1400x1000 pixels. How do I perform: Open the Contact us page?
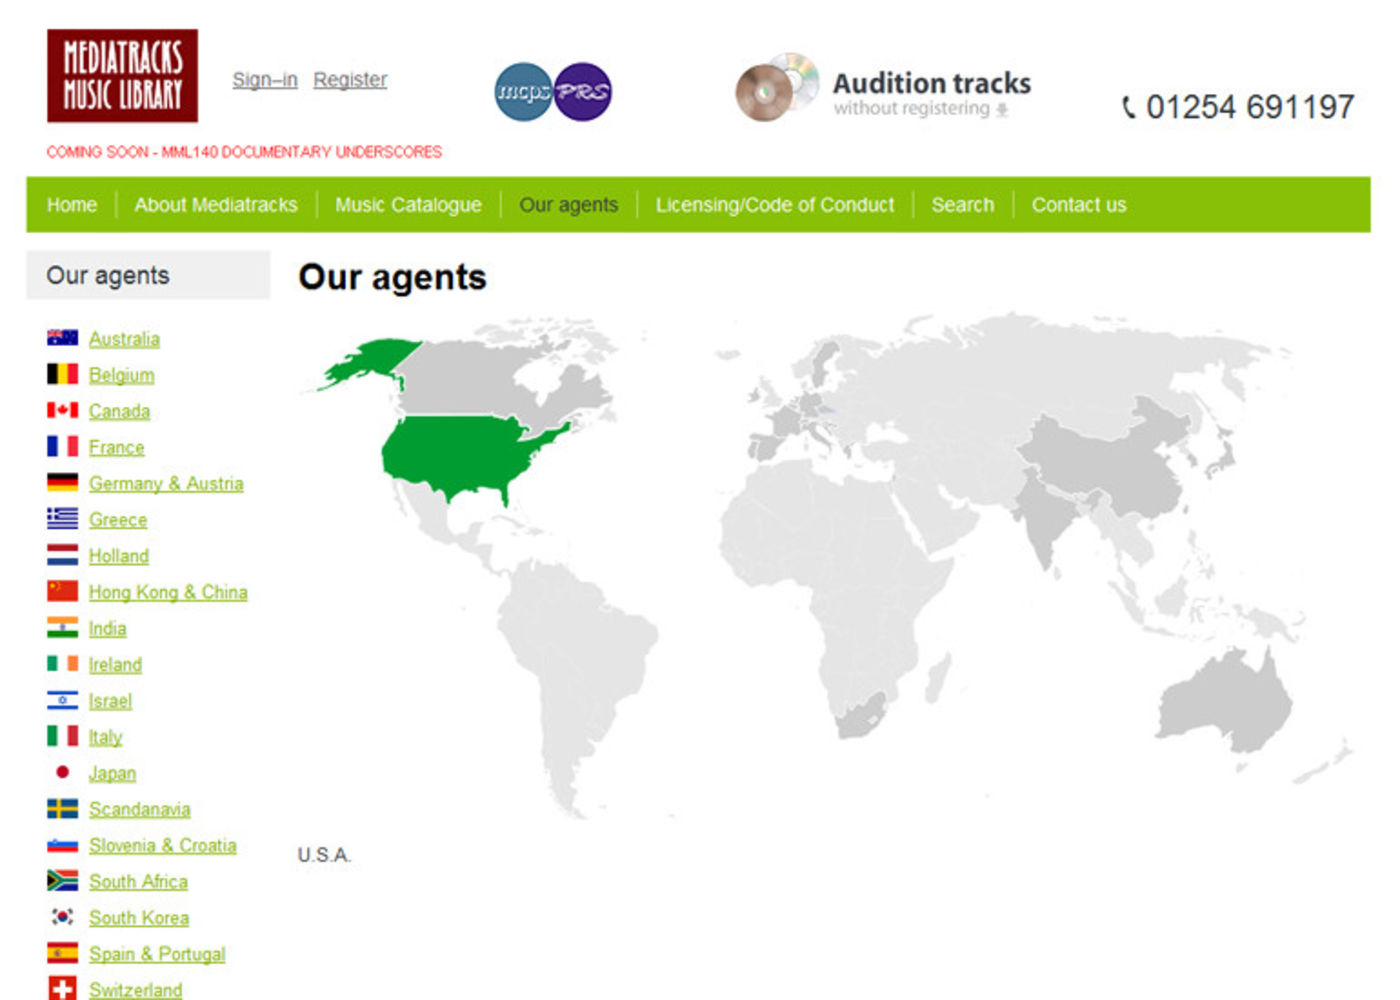[1078, 205]
